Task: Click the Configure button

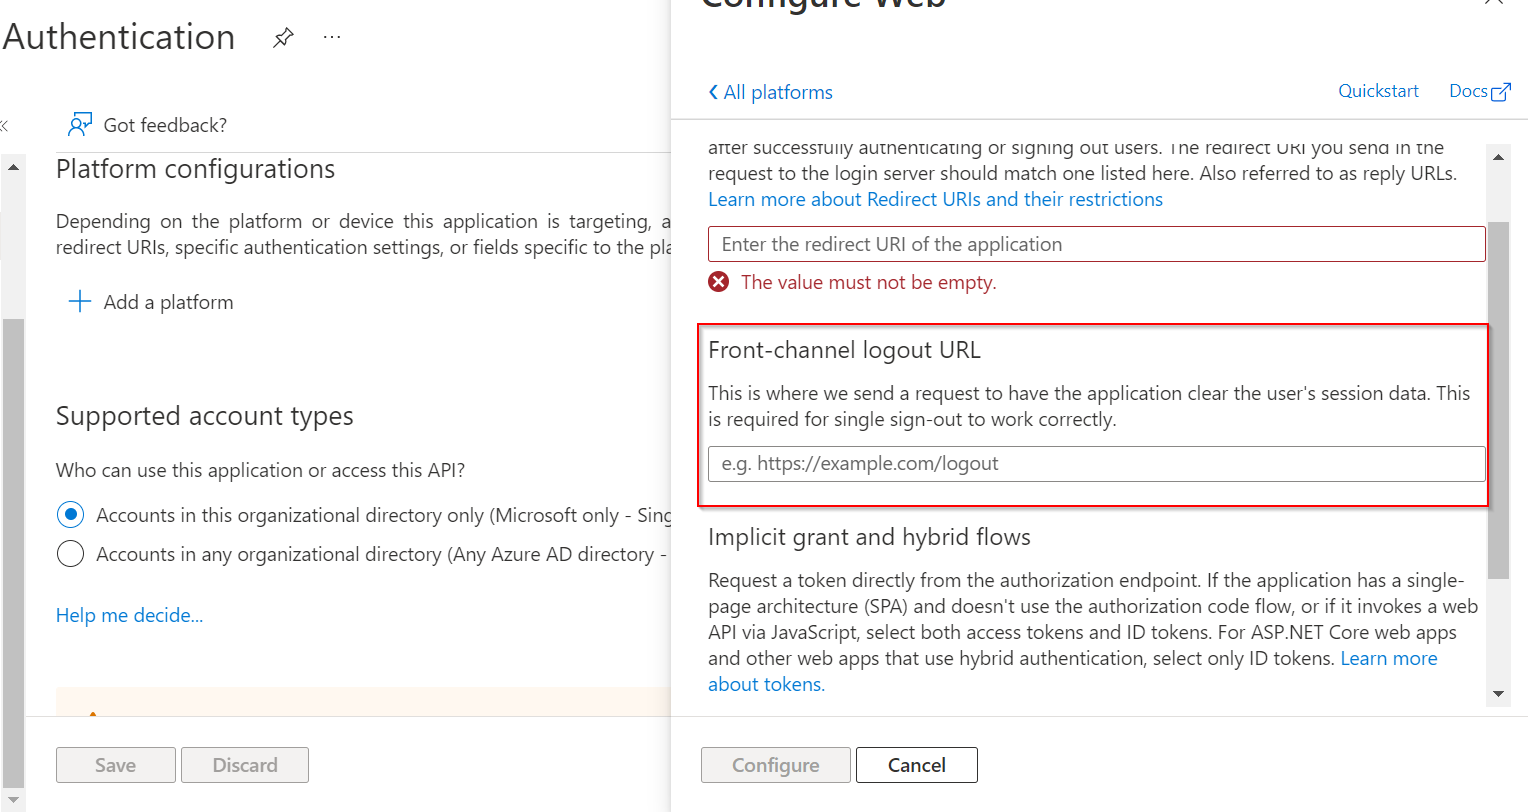Action: point(775,765)
